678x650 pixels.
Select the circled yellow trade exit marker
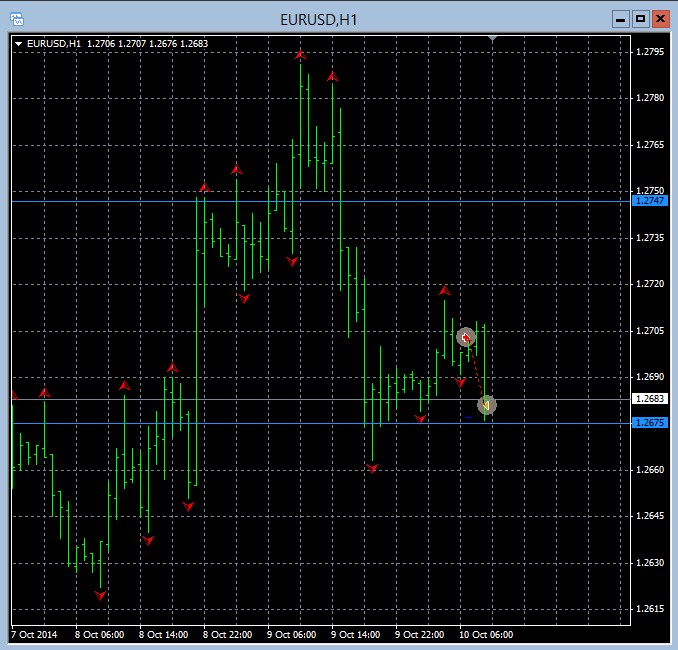(x=486, y=405)
